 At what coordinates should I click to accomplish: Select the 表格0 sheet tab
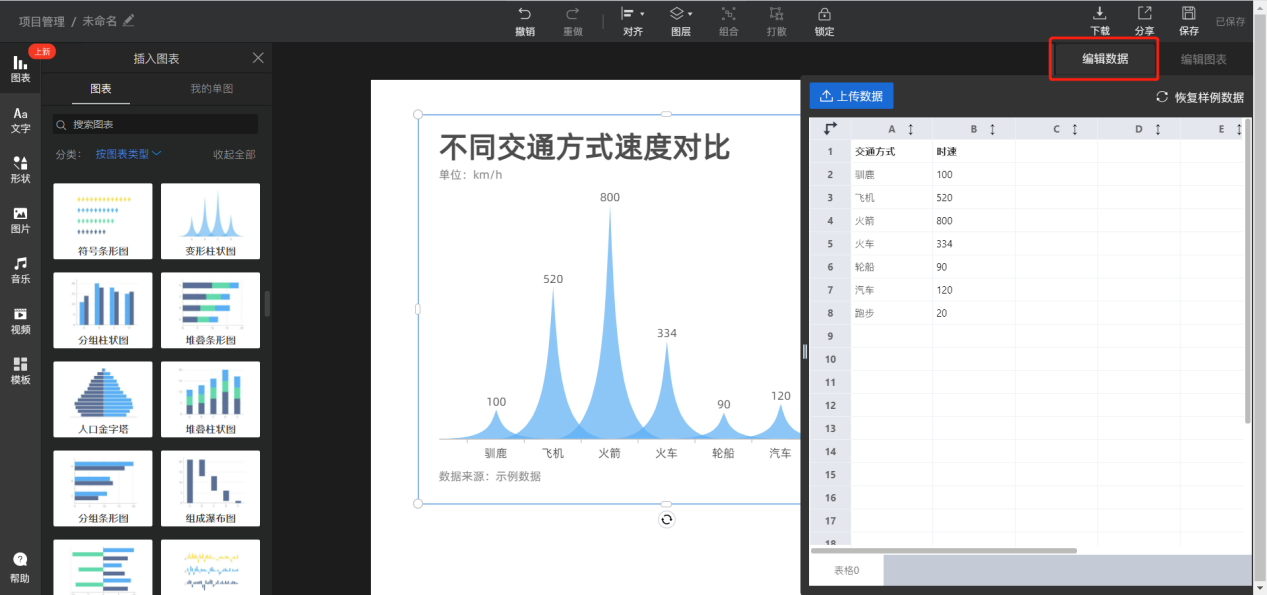[x=847, y=570]
